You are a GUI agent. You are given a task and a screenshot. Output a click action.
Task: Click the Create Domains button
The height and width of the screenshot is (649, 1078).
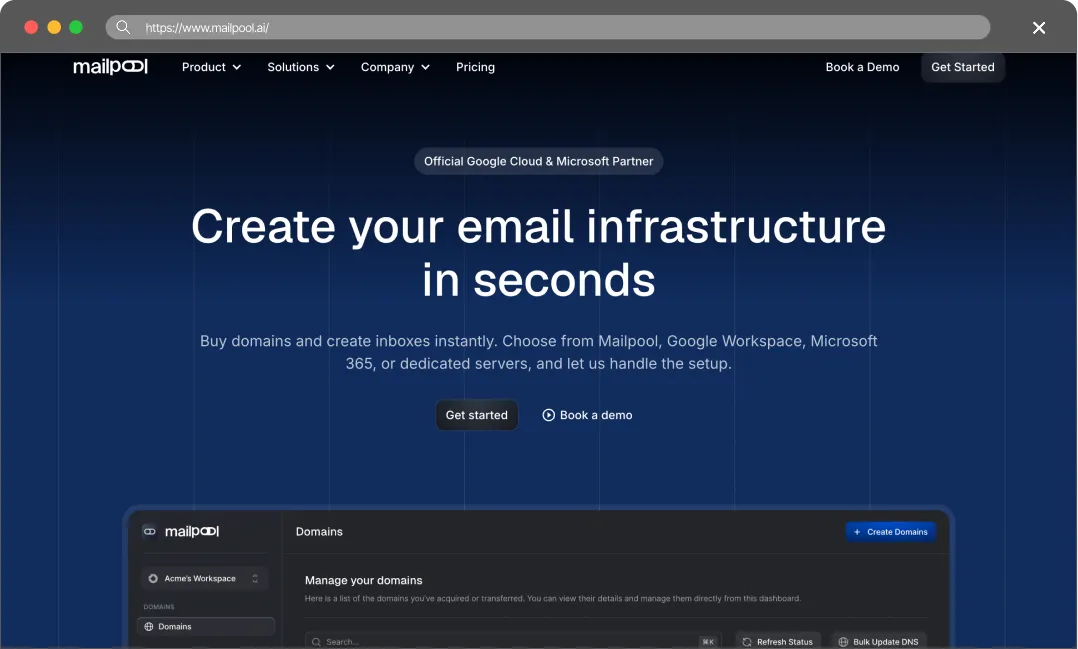890,532
